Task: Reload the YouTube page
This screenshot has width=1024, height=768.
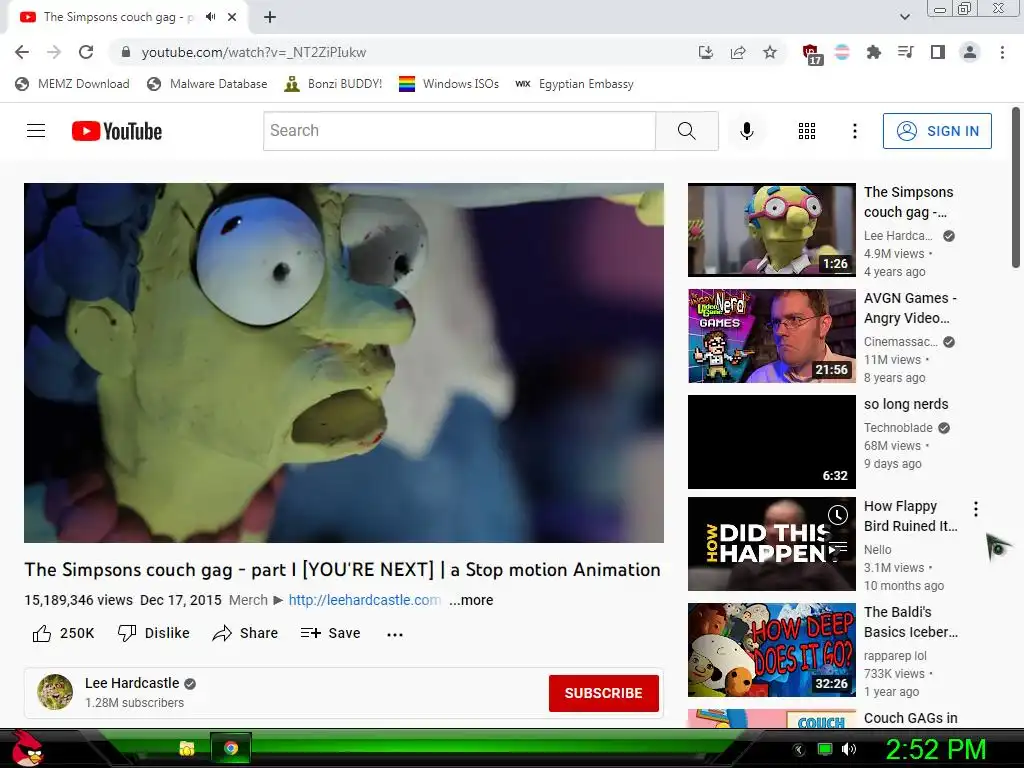Action: [x=86, y=52]
